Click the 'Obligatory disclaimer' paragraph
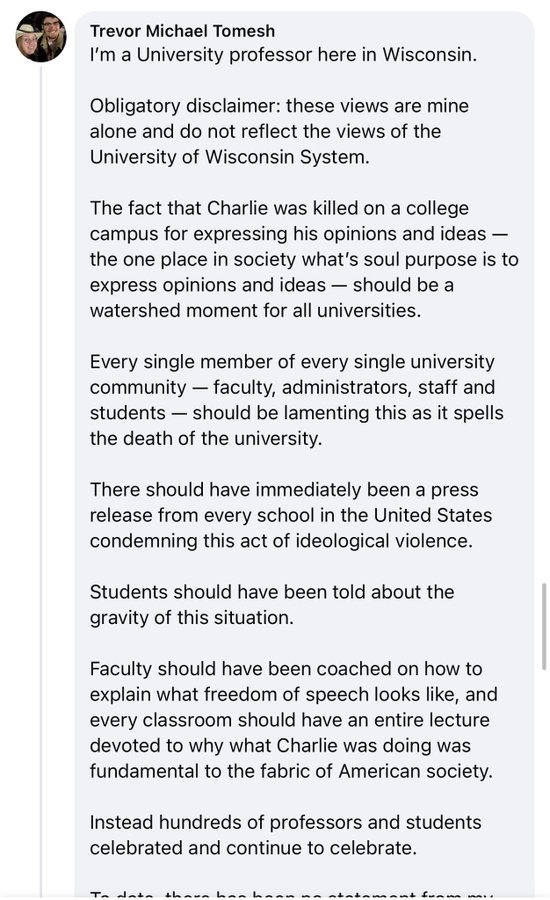 click(x=279, y=131)
